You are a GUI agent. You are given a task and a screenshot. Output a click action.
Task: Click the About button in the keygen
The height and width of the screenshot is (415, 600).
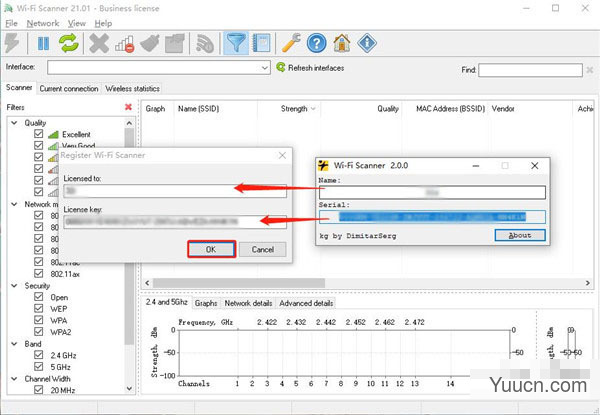coord(520,235)
